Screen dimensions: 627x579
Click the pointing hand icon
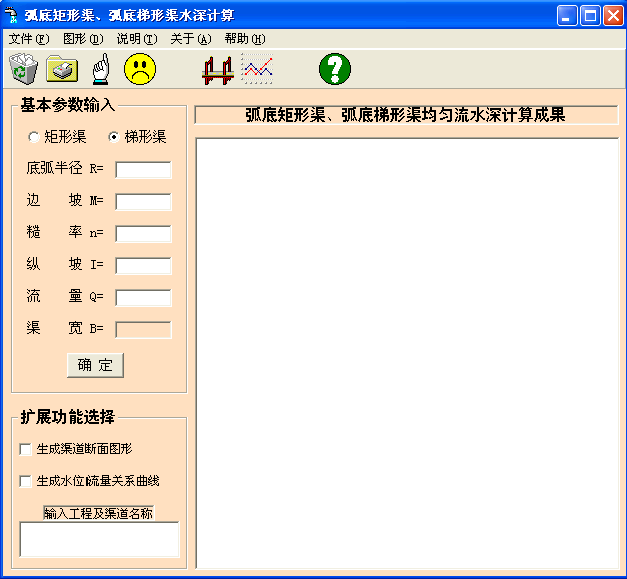point(101,69)
